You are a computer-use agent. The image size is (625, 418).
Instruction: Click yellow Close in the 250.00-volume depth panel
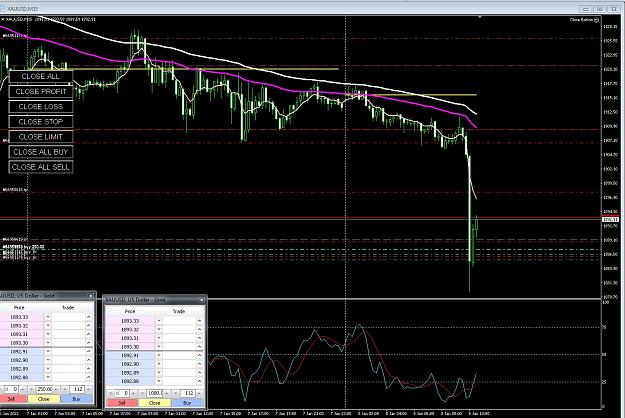click(44, 399)
